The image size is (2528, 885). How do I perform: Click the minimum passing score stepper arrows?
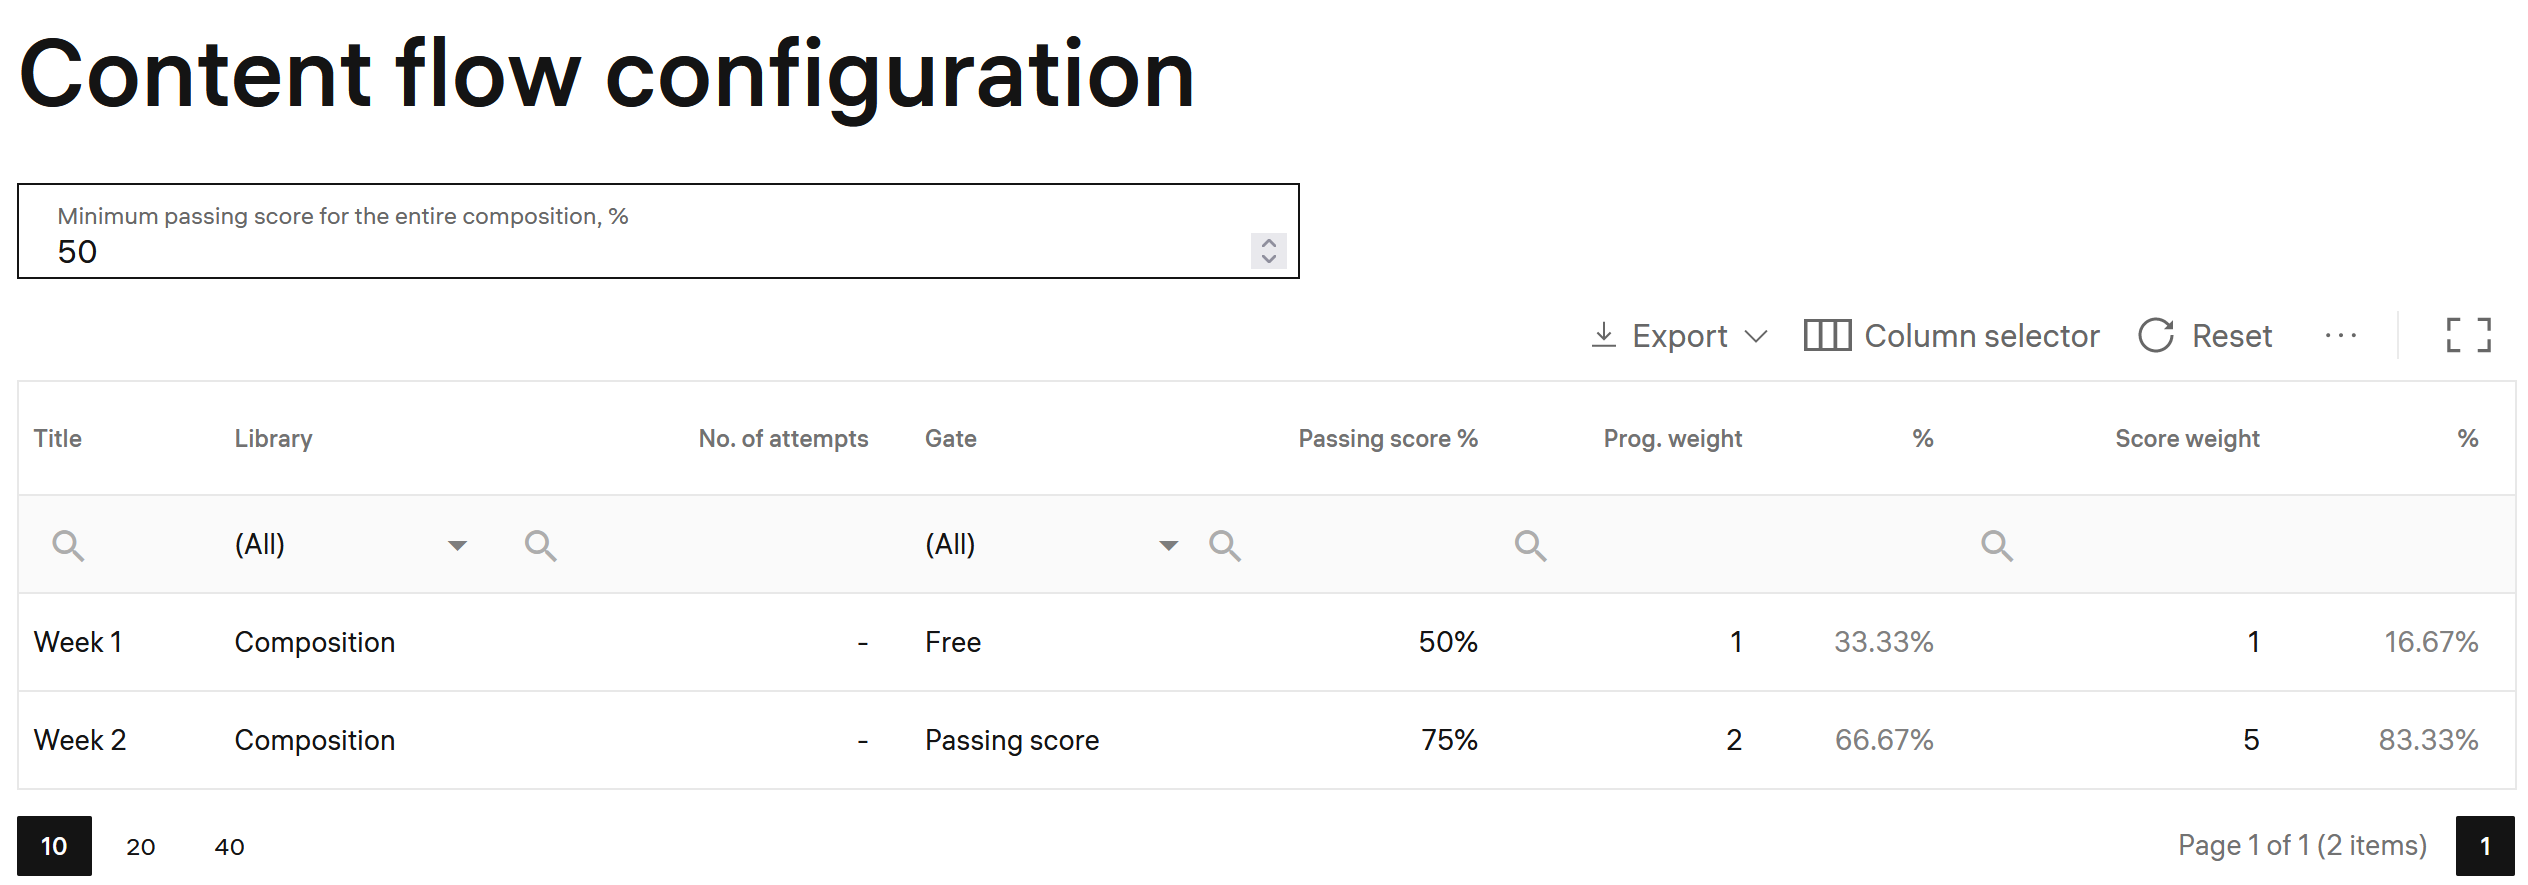(1268, 250)
